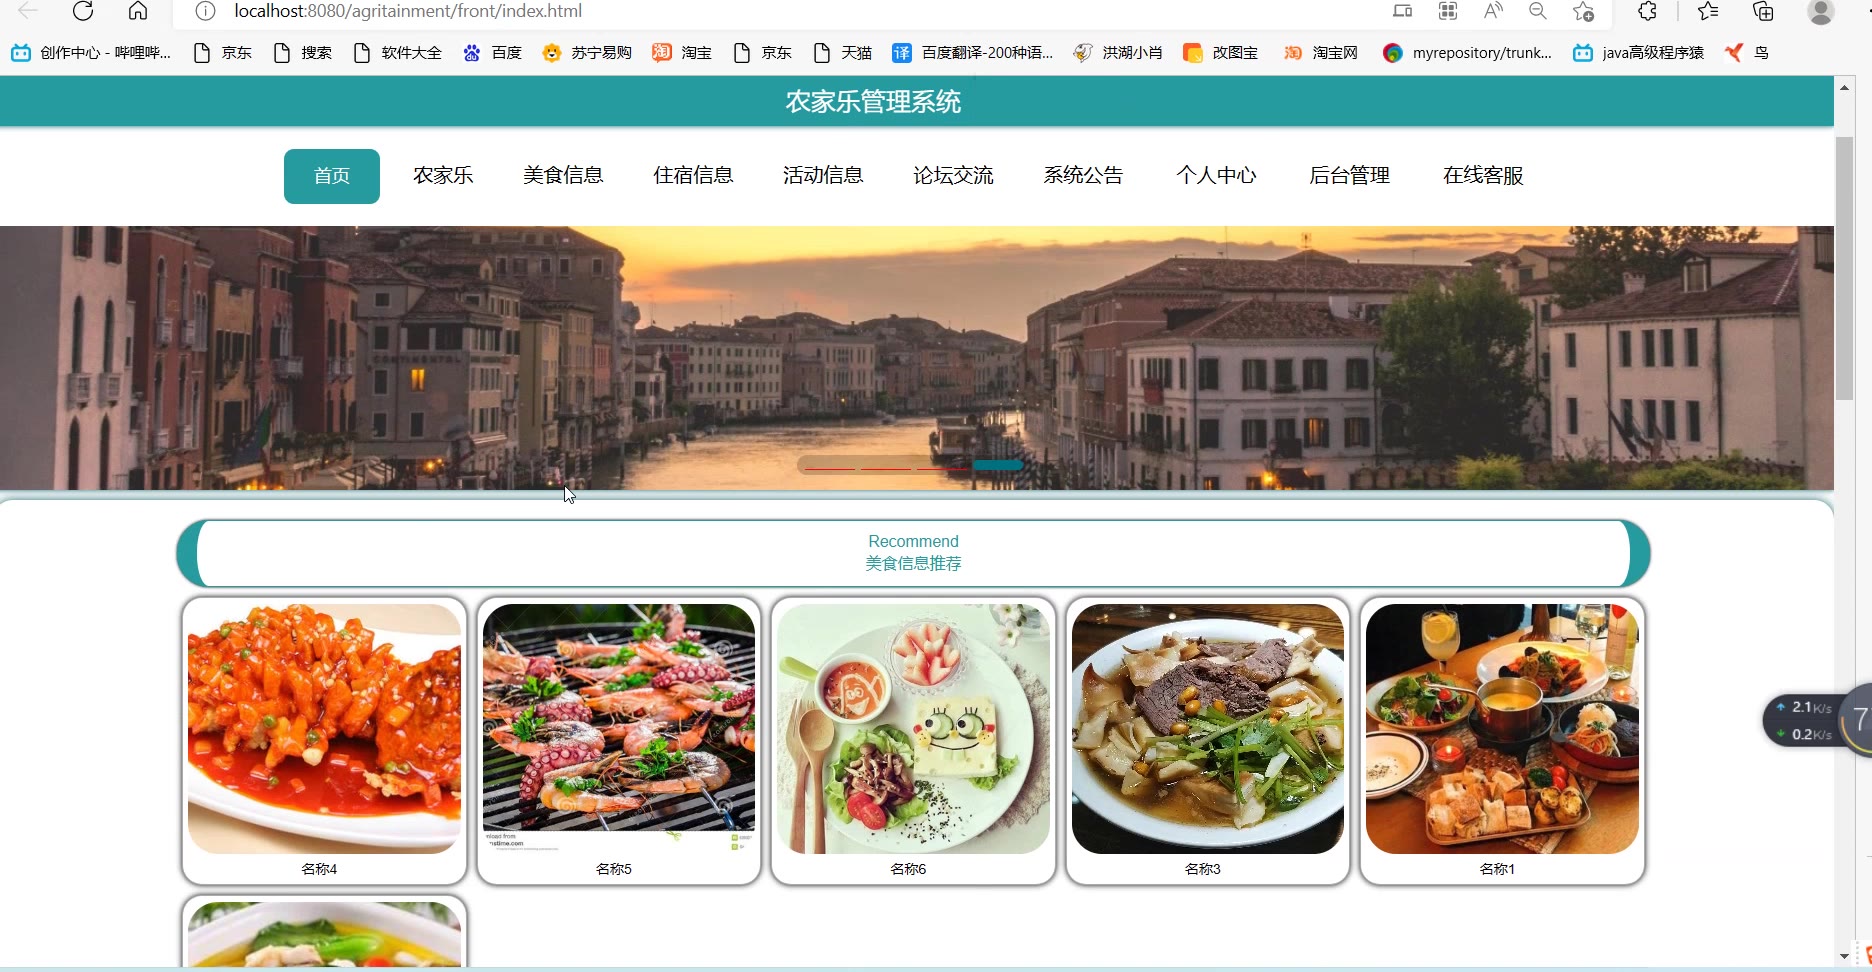
Task: Select the middle red carousel indicator
Action: click(886, 468)
